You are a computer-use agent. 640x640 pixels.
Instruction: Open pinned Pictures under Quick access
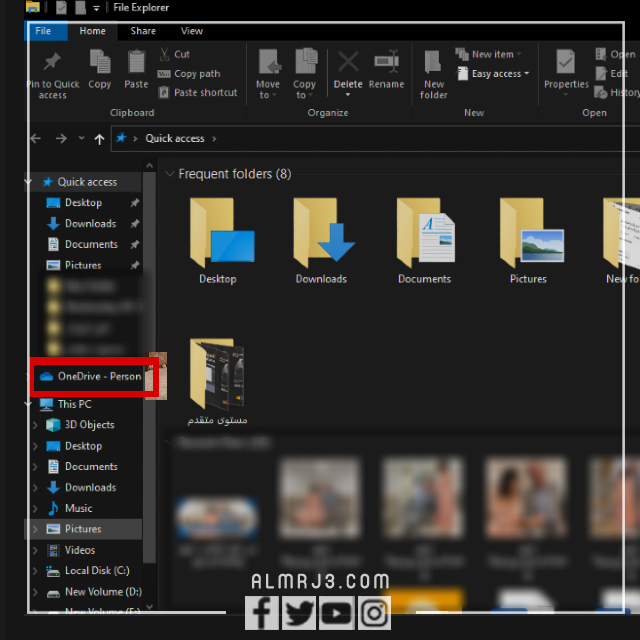pos(83,265)
